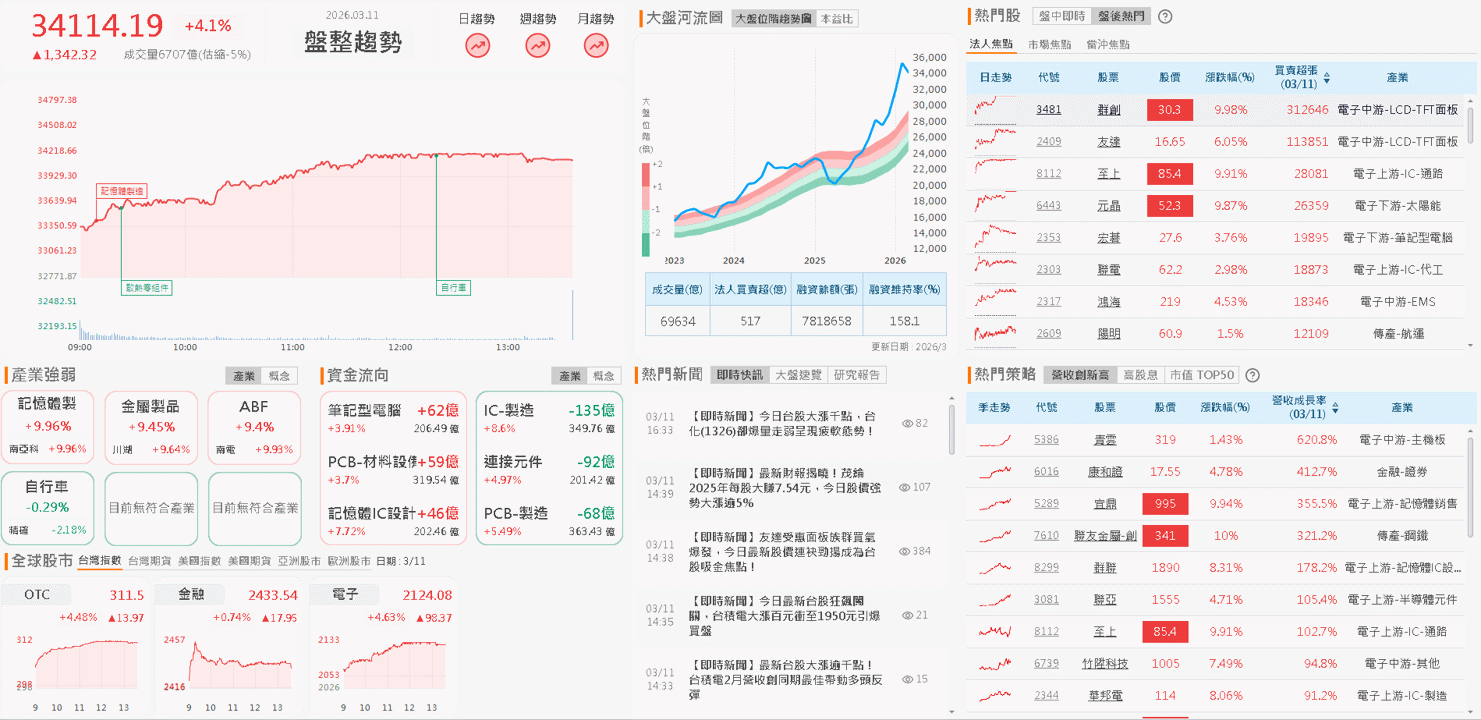This screenshot has width=1481, height=720.
Task: Open the 陽明 stock link
Action: [x=1108, y=333]
